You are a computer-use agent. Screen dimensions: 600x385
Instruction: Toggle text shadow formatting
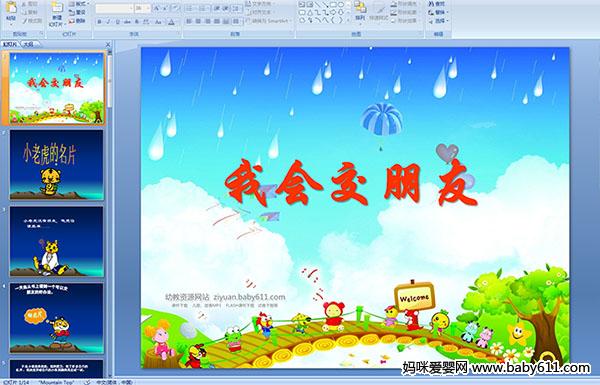click(137, 22)
